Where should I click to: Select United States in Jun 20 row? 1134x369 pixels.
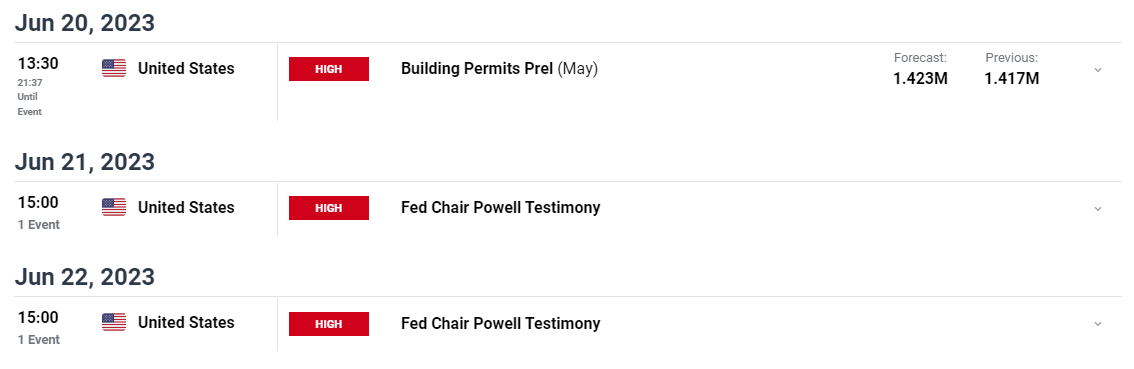coord(186,69)
